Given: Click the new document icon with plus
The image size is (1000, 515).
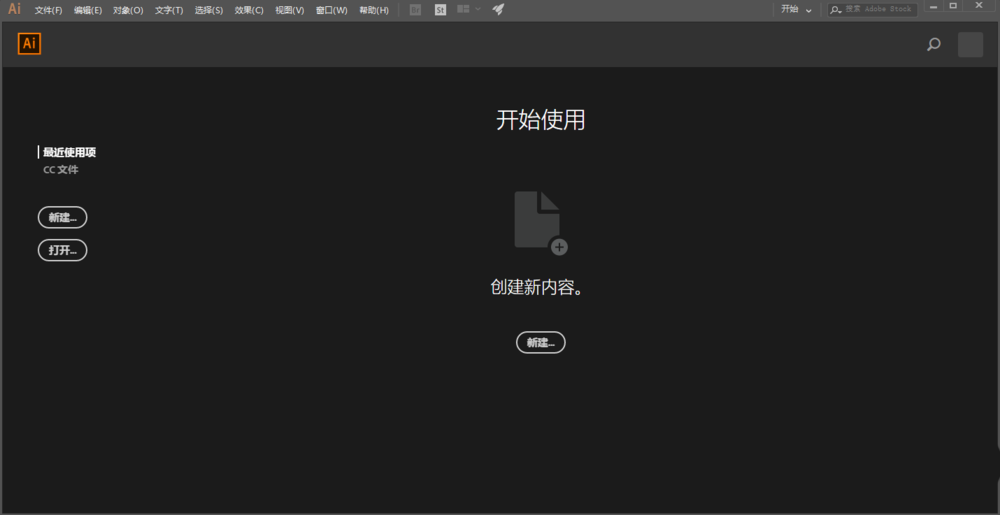Looking at the screenshot, I should 541,223.
